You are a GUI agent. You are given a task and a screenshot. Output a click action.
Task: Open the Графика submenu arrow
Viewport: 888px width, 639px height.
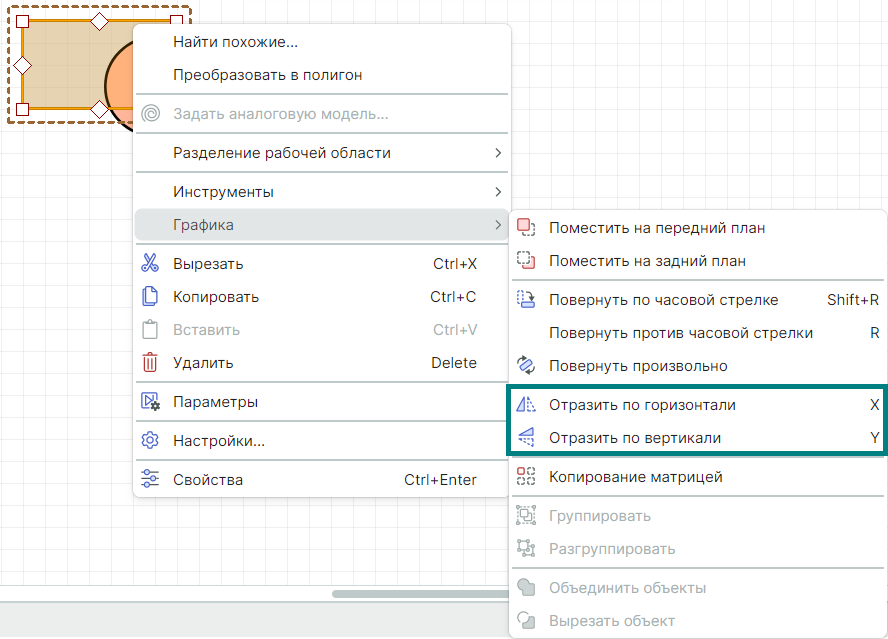pyautogui.click(x=497, y=225)
